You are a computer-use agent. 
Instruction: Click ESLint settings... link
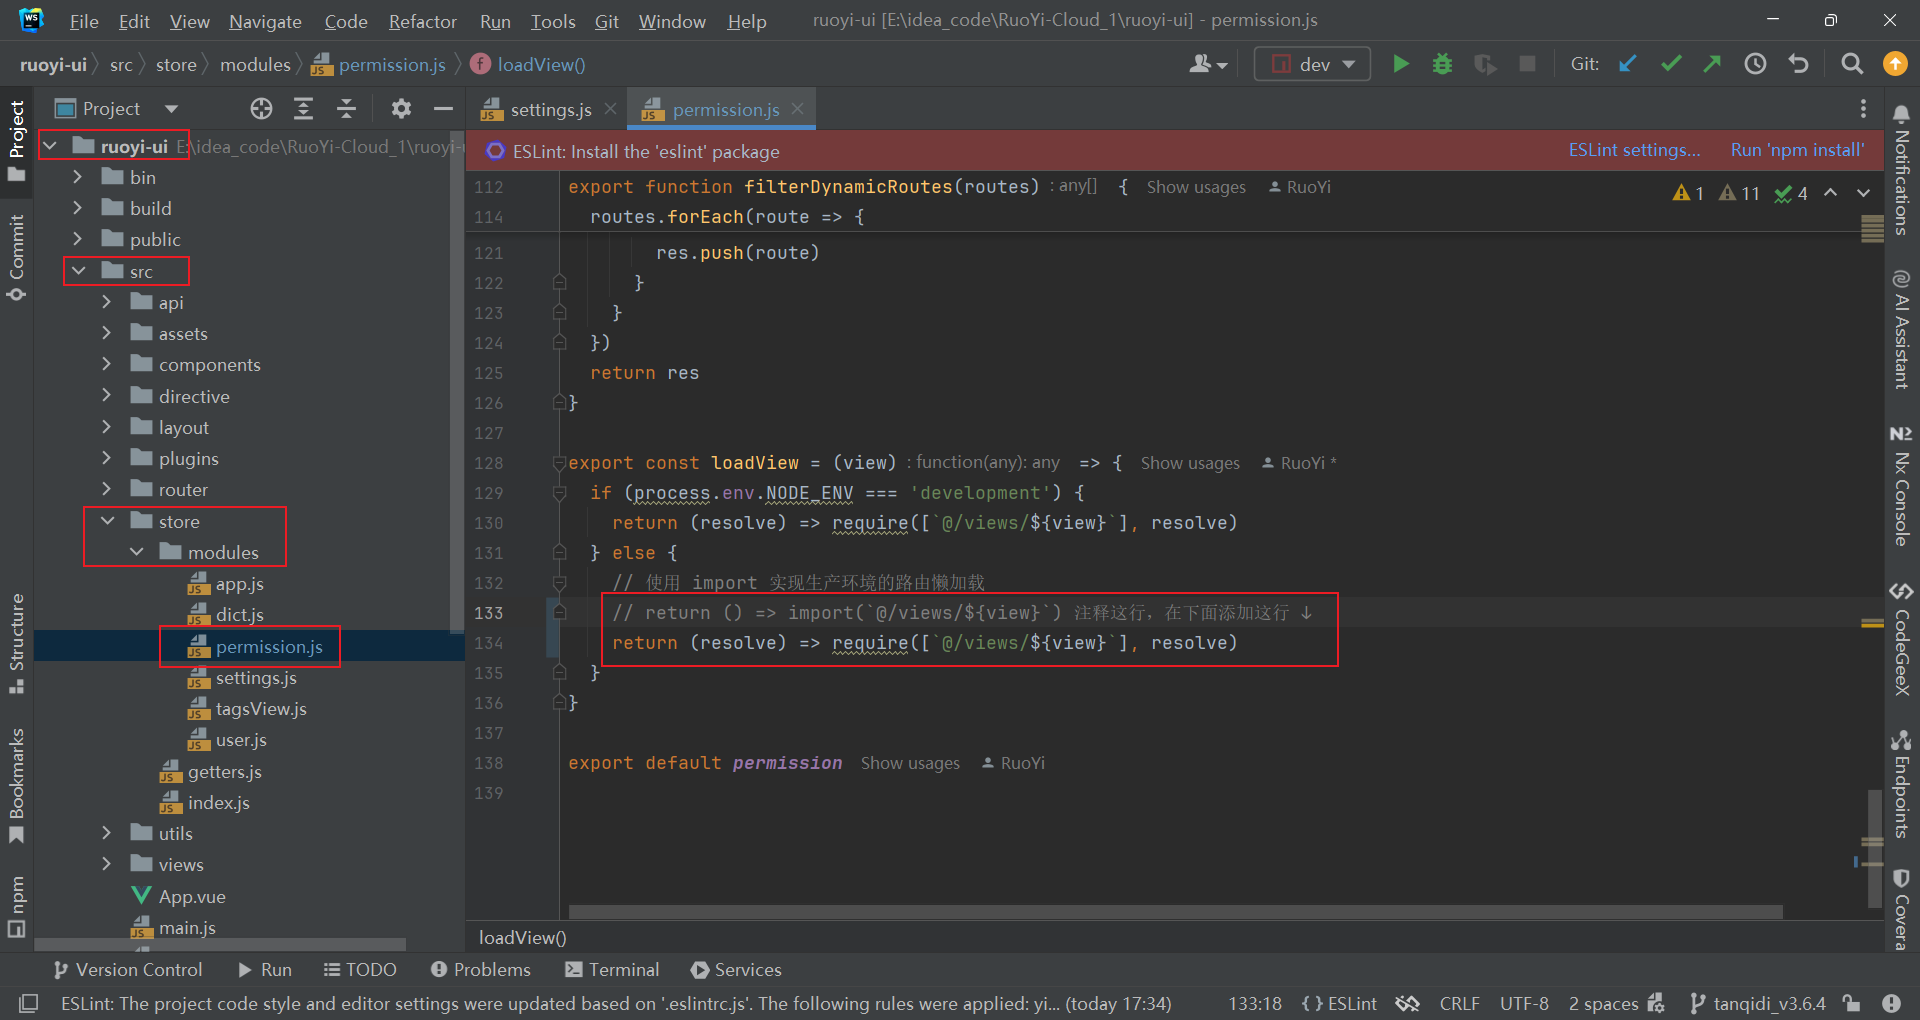coord(1634,150)
